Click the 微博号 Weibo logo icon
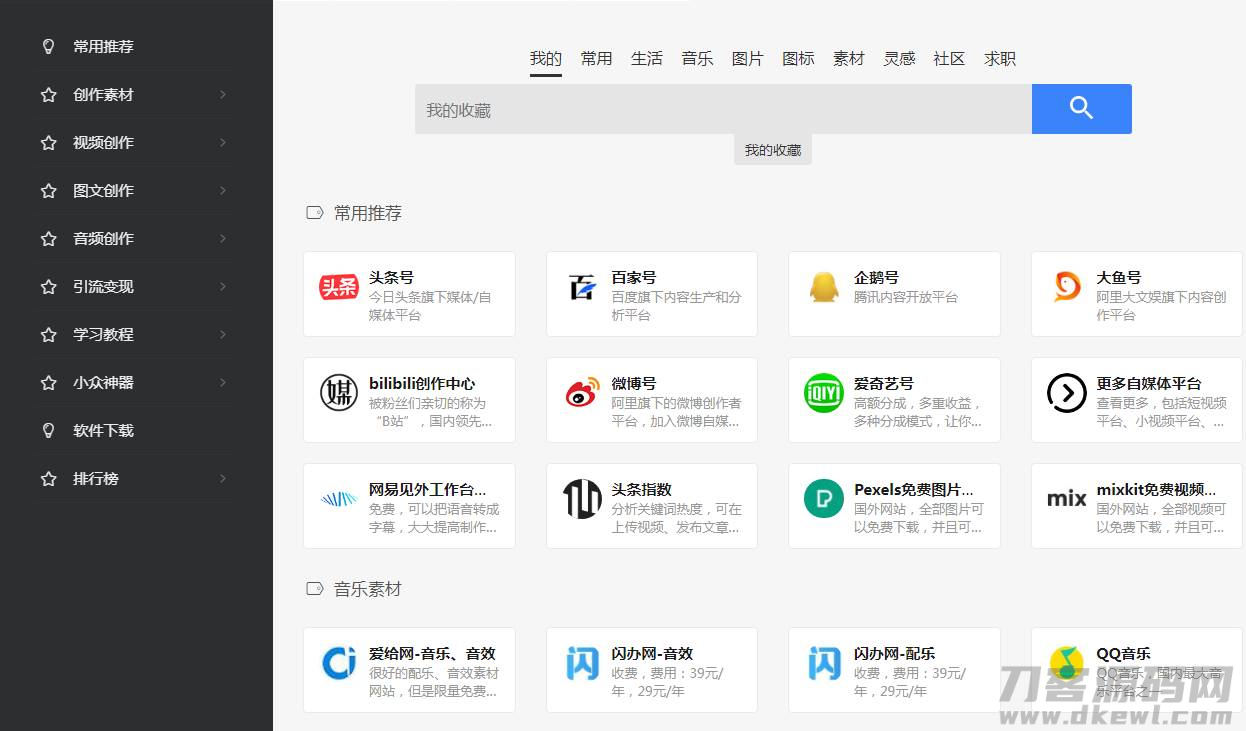The height and width of the screenshot is (731, 1246). 582,393
